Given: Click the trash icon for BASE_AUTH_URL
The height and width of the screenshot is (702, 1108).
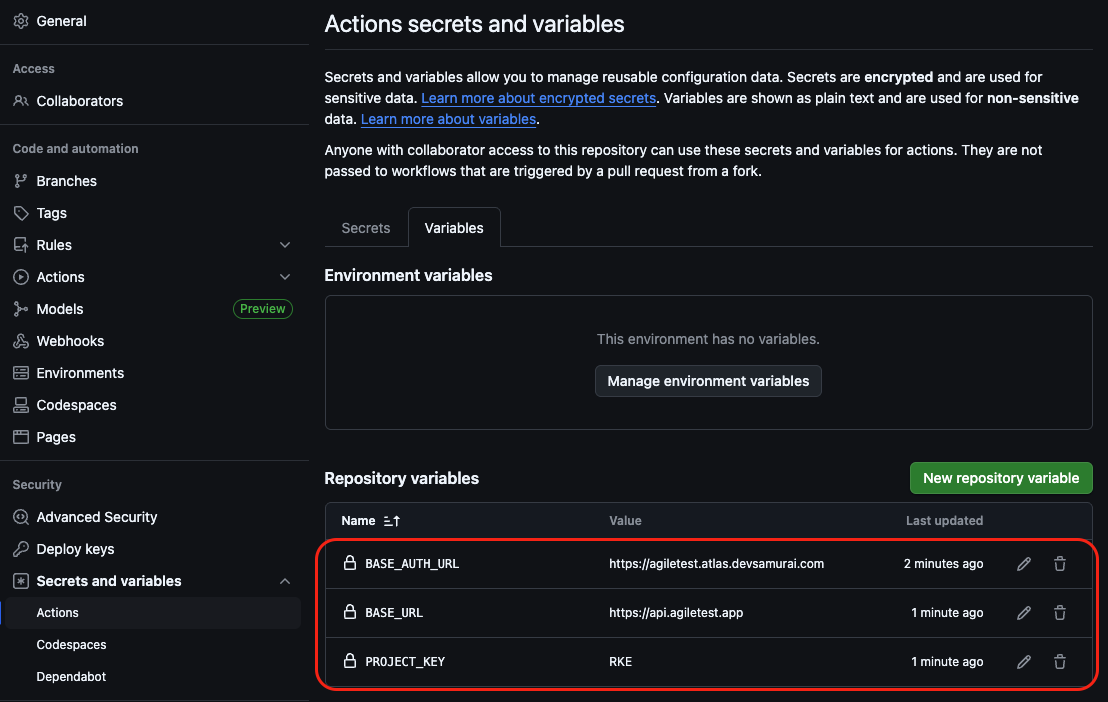Looking at the screenshot, I should 1060,564.
